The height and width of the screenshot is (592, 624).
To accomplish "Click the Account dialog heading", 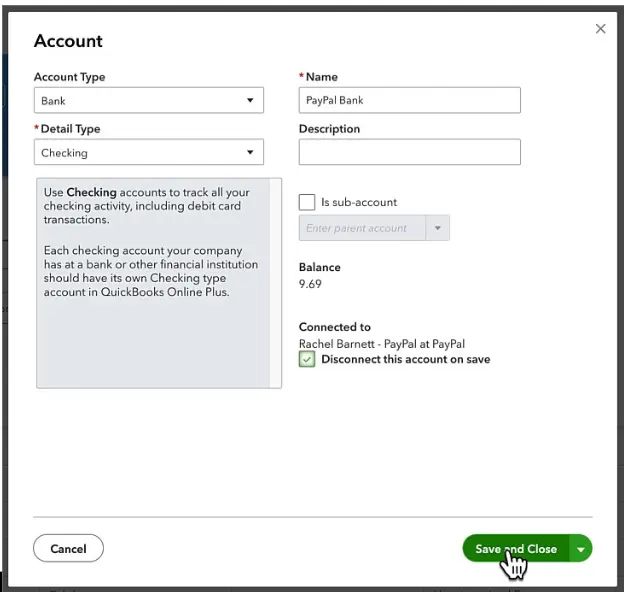I will (x=68, y=41).
